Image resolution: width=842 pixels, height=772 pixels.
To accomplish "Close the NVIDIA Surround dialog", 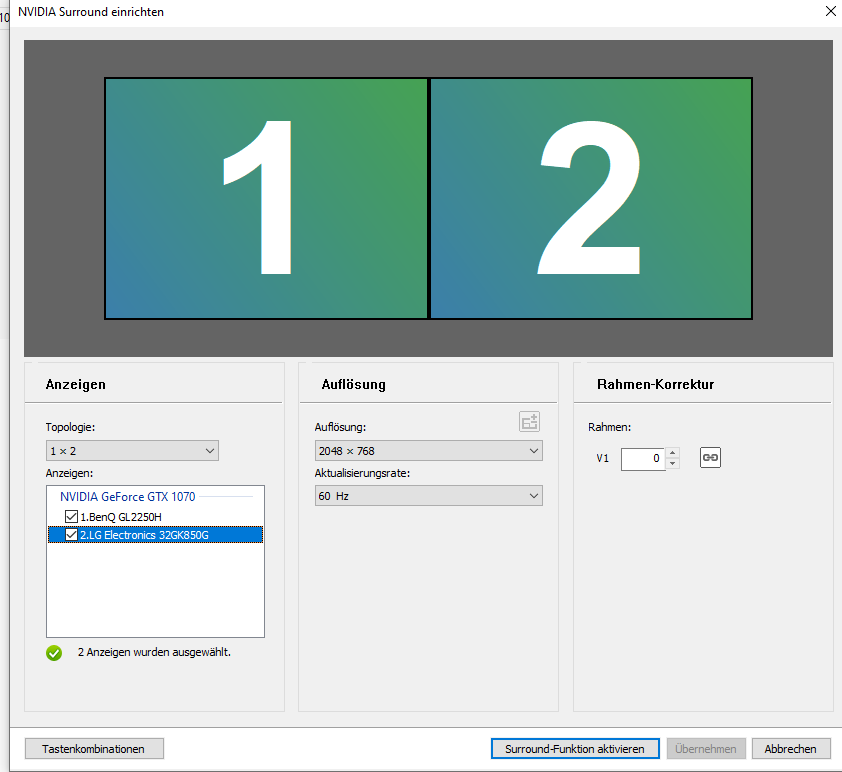I will 830,11.
